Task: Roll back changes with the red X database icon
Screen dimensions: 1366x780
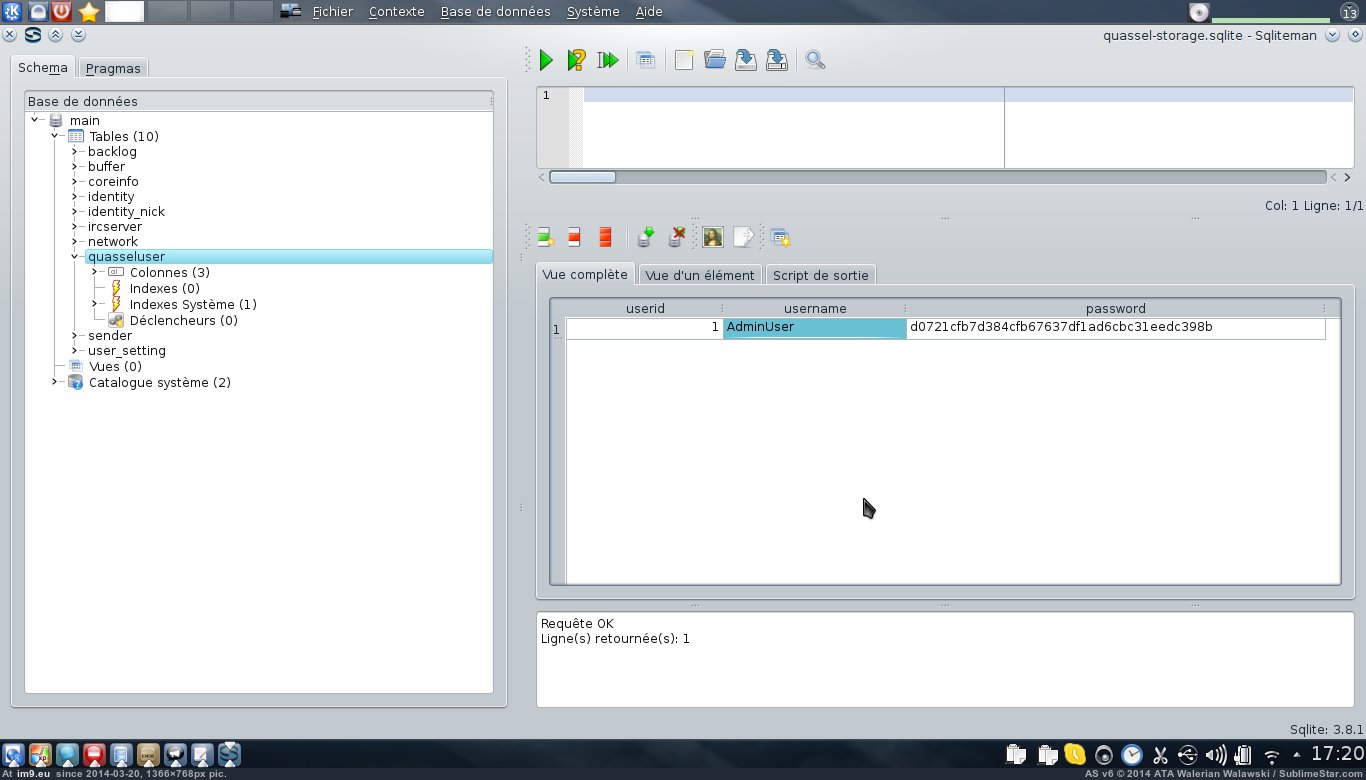Action: (x=677, y=237)
